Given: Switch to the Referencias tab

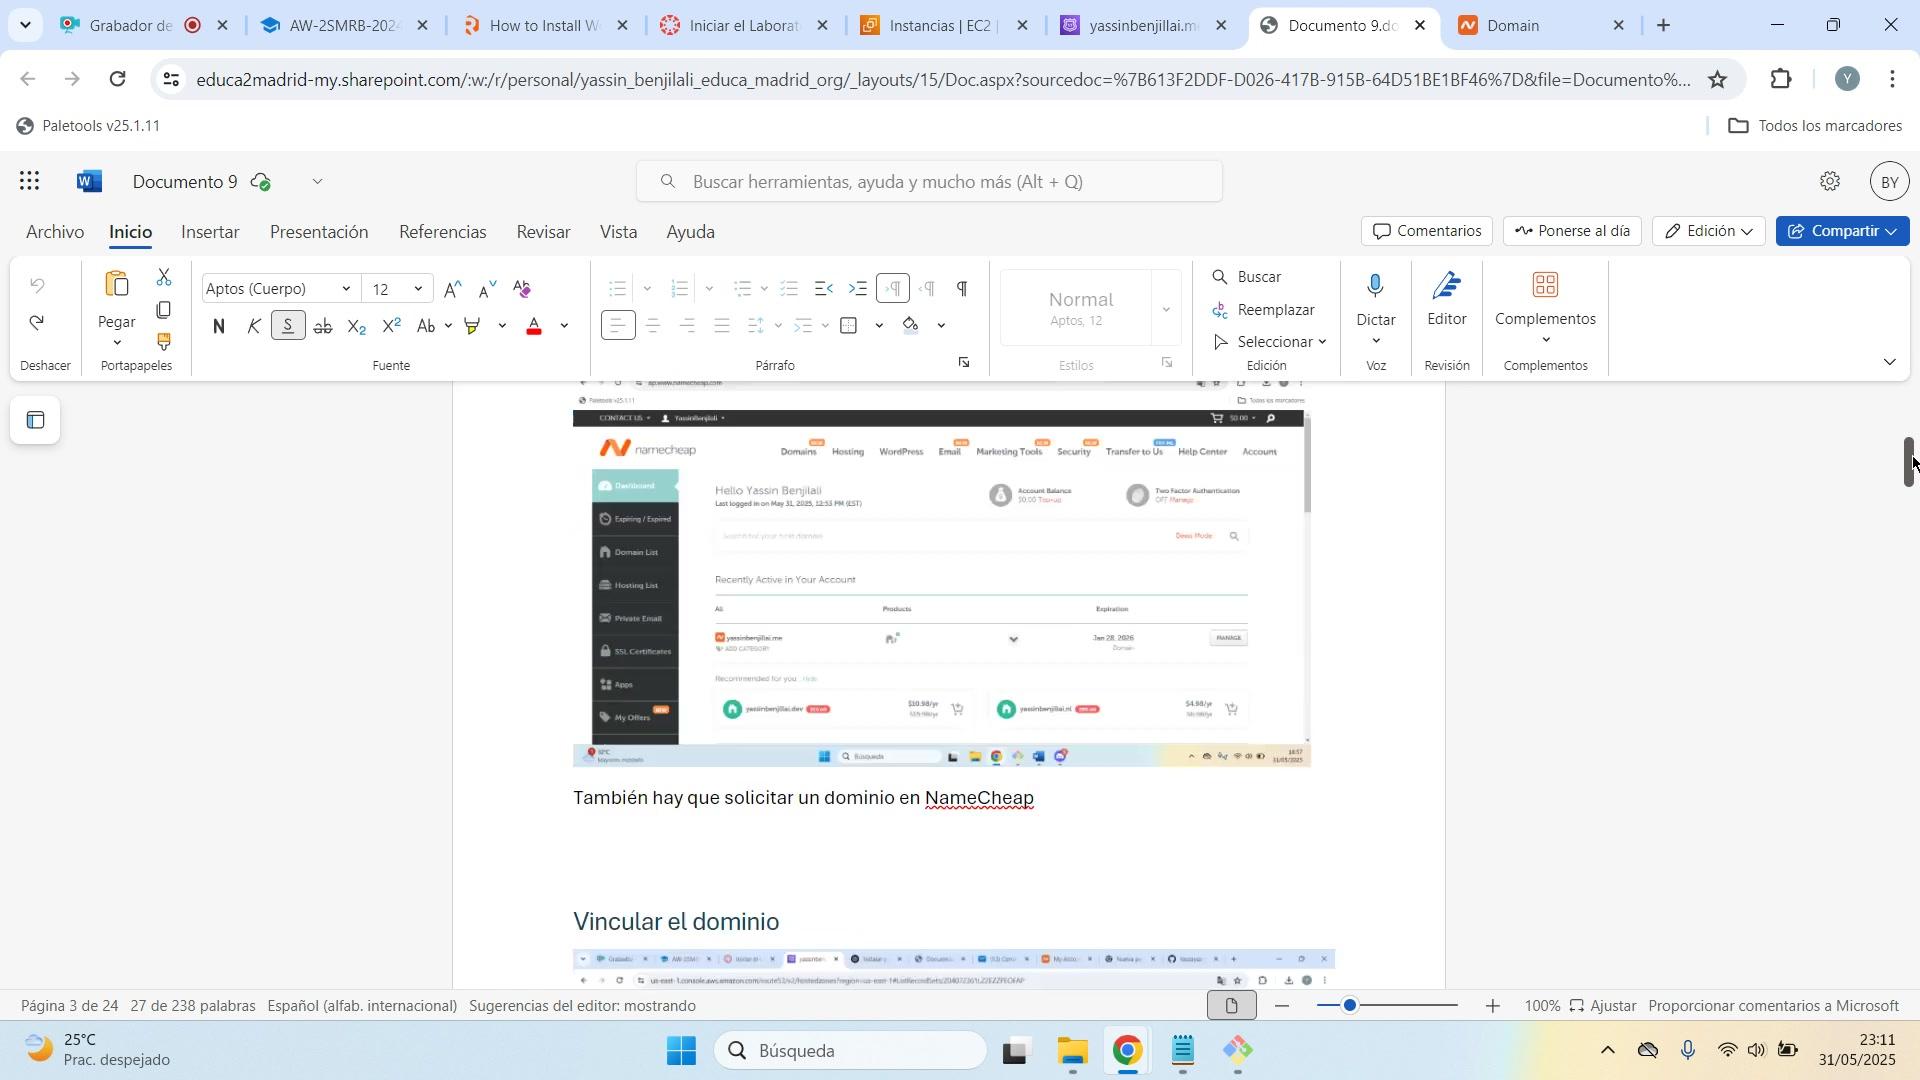Looking at the screenshot, I should [442, 232].
